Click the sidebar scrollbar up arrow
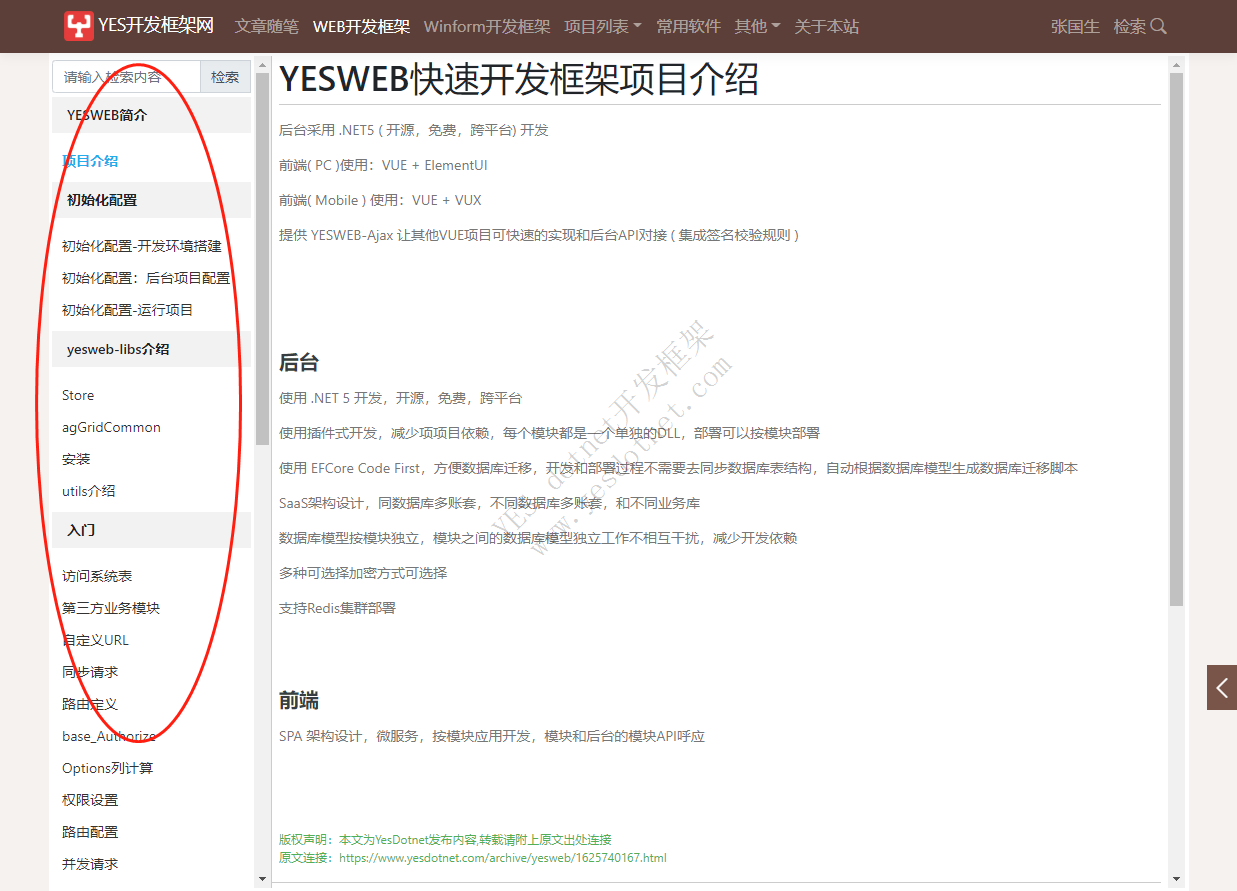The height and width of the screenshot is (891, 1237). (x=263, y=64)
